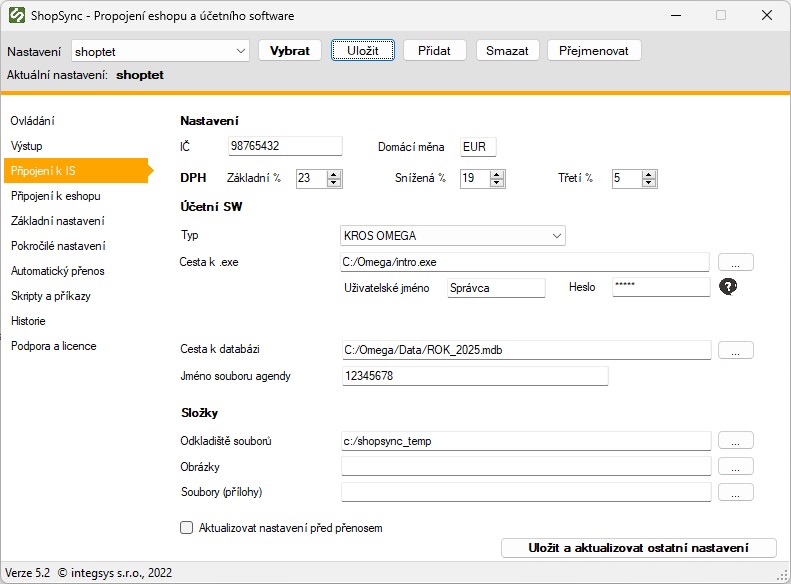Click the Přejmenovat button
Viewport: 791px width, 584px height.
(x=594, y=50)
